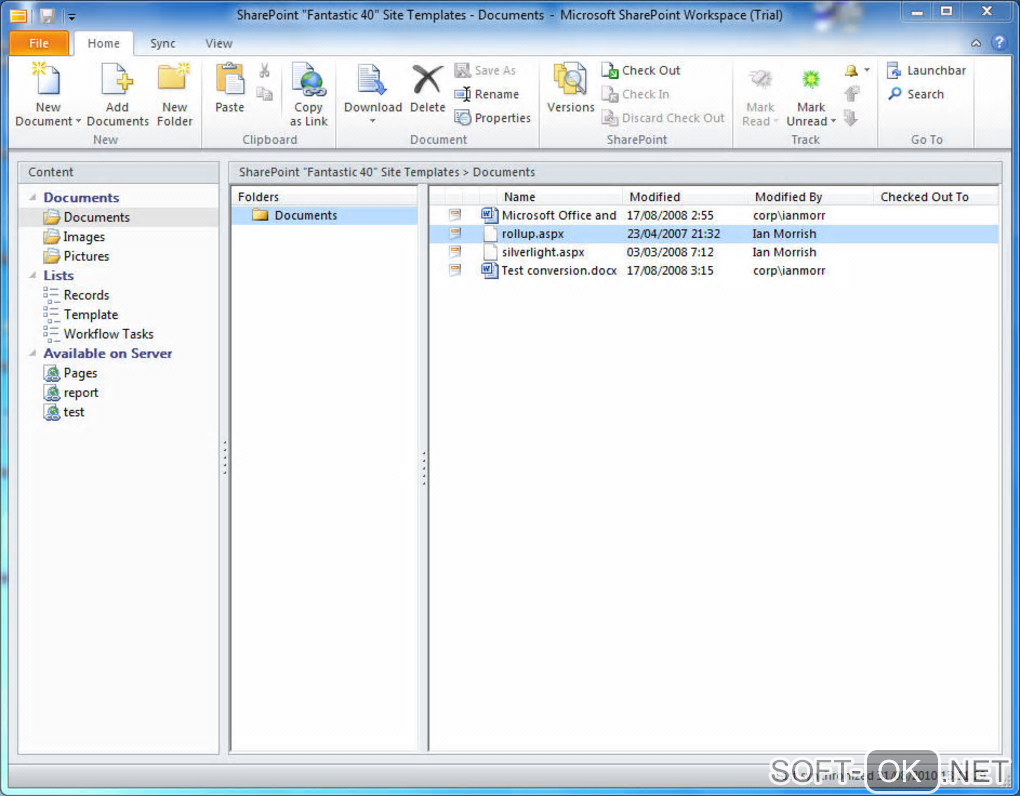Click Discard Check Out
The image size is (1020, 796).
662,118
